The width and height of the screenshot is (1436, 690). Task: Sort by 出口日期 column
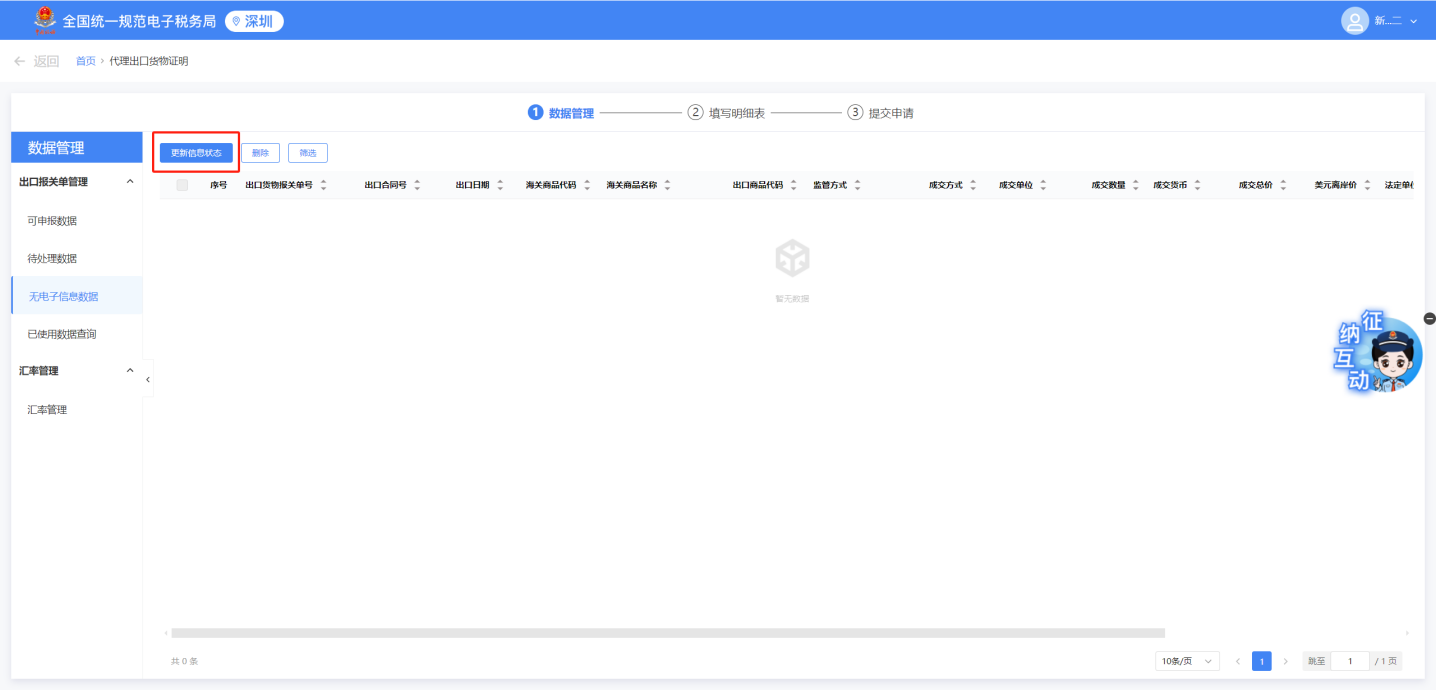(500, 185)
